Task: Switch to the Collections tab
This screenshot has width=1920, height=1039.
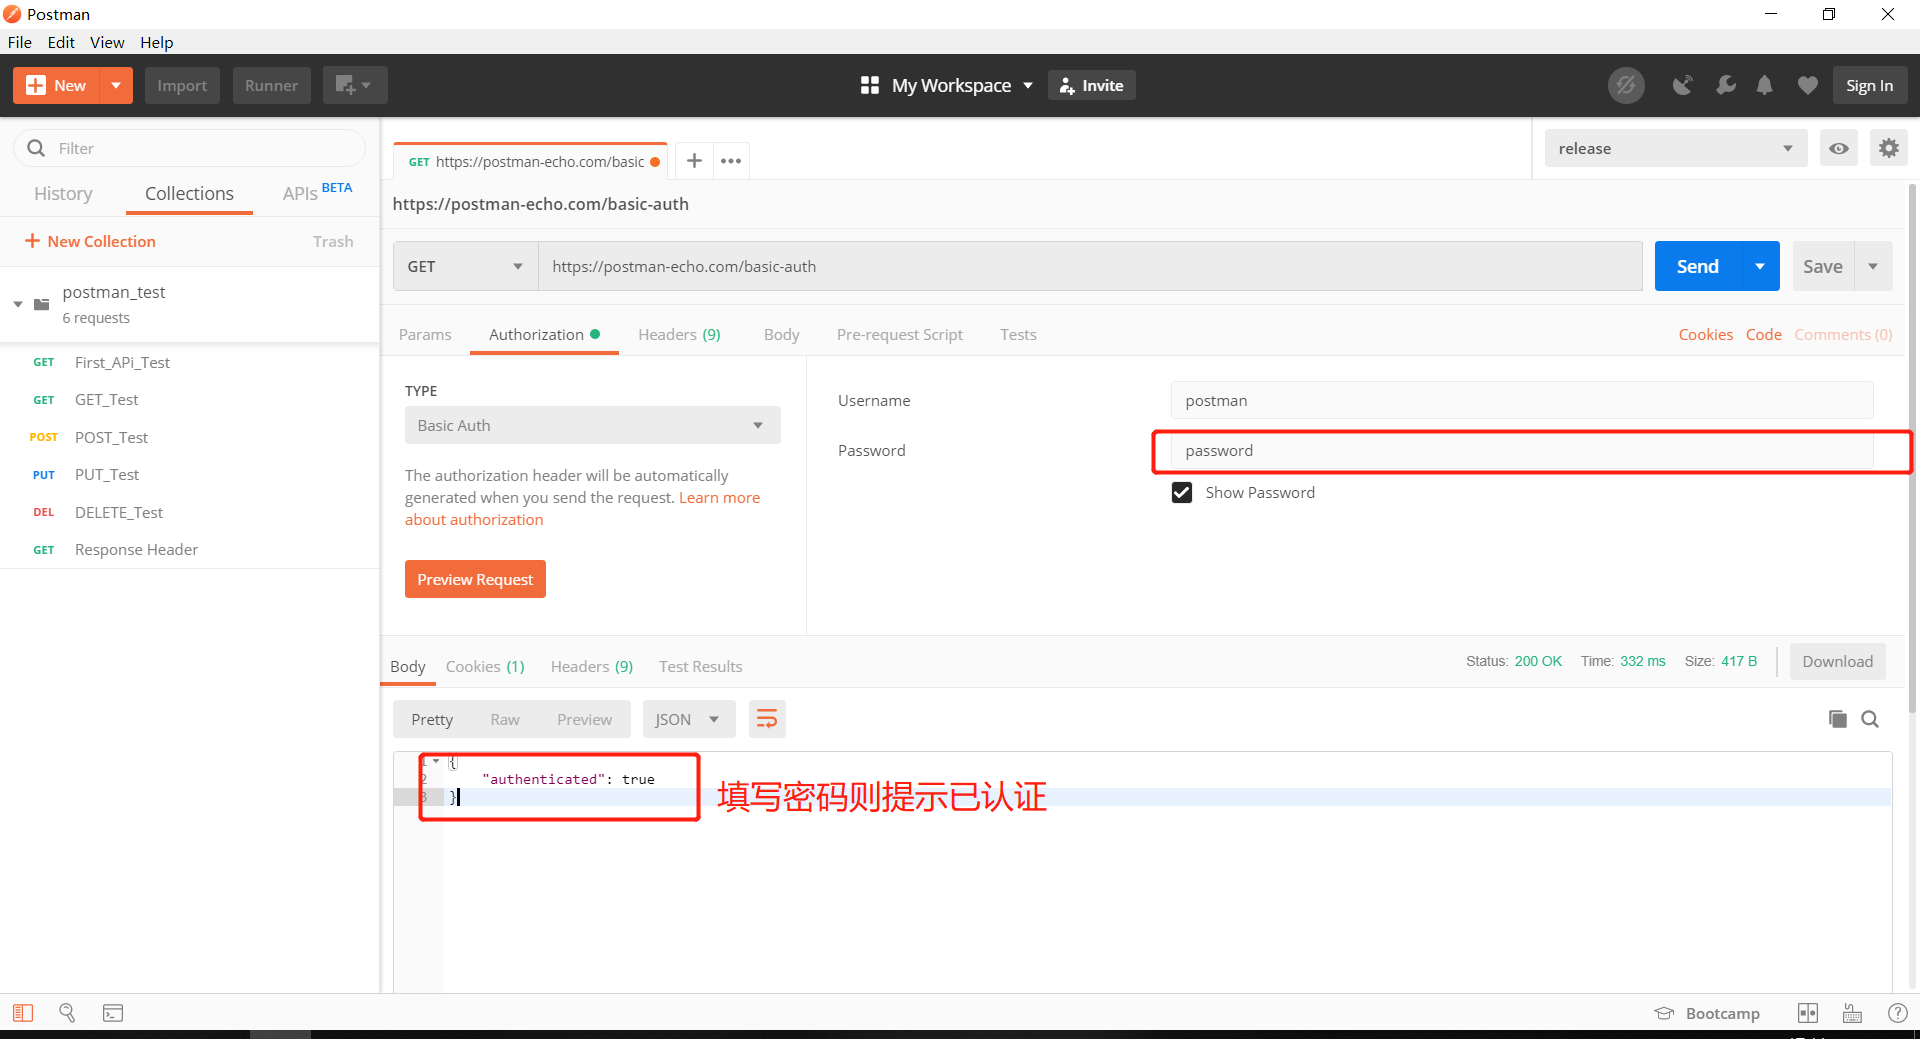Action: pyautogui.click(x=189, y=194)
